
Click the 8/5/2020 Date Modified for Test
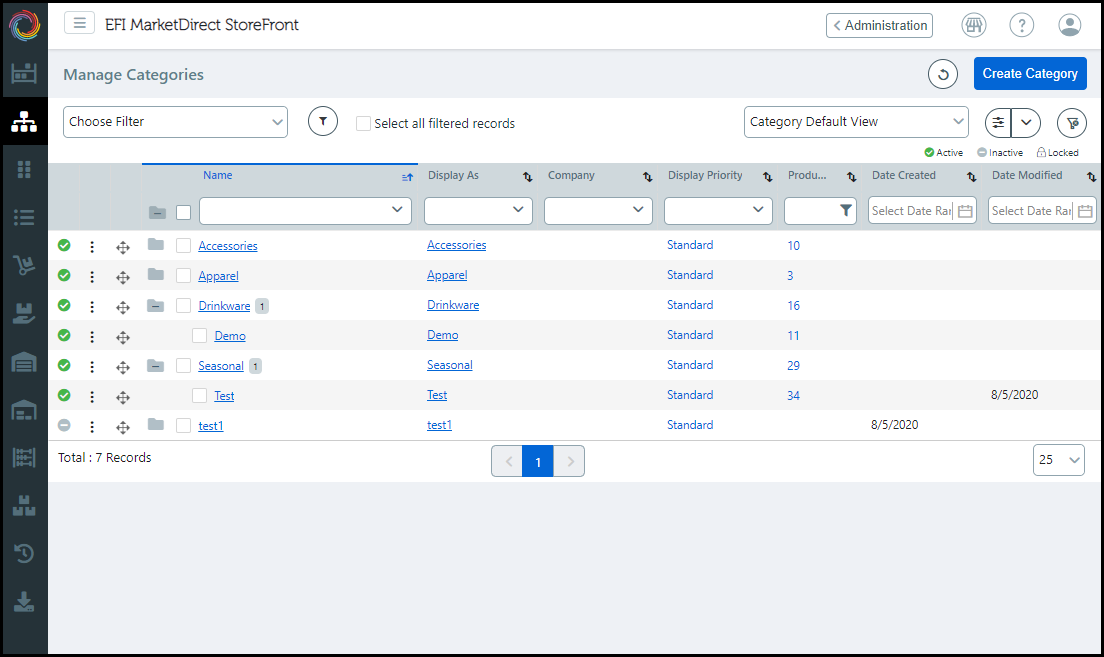tap(1015, 395)
